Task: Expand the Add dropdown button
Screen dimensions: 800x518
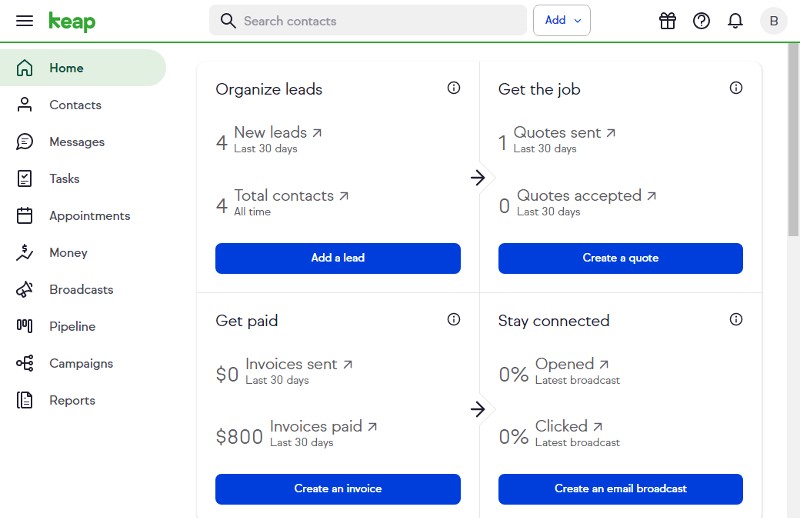Action: click(x=562, y=21)
